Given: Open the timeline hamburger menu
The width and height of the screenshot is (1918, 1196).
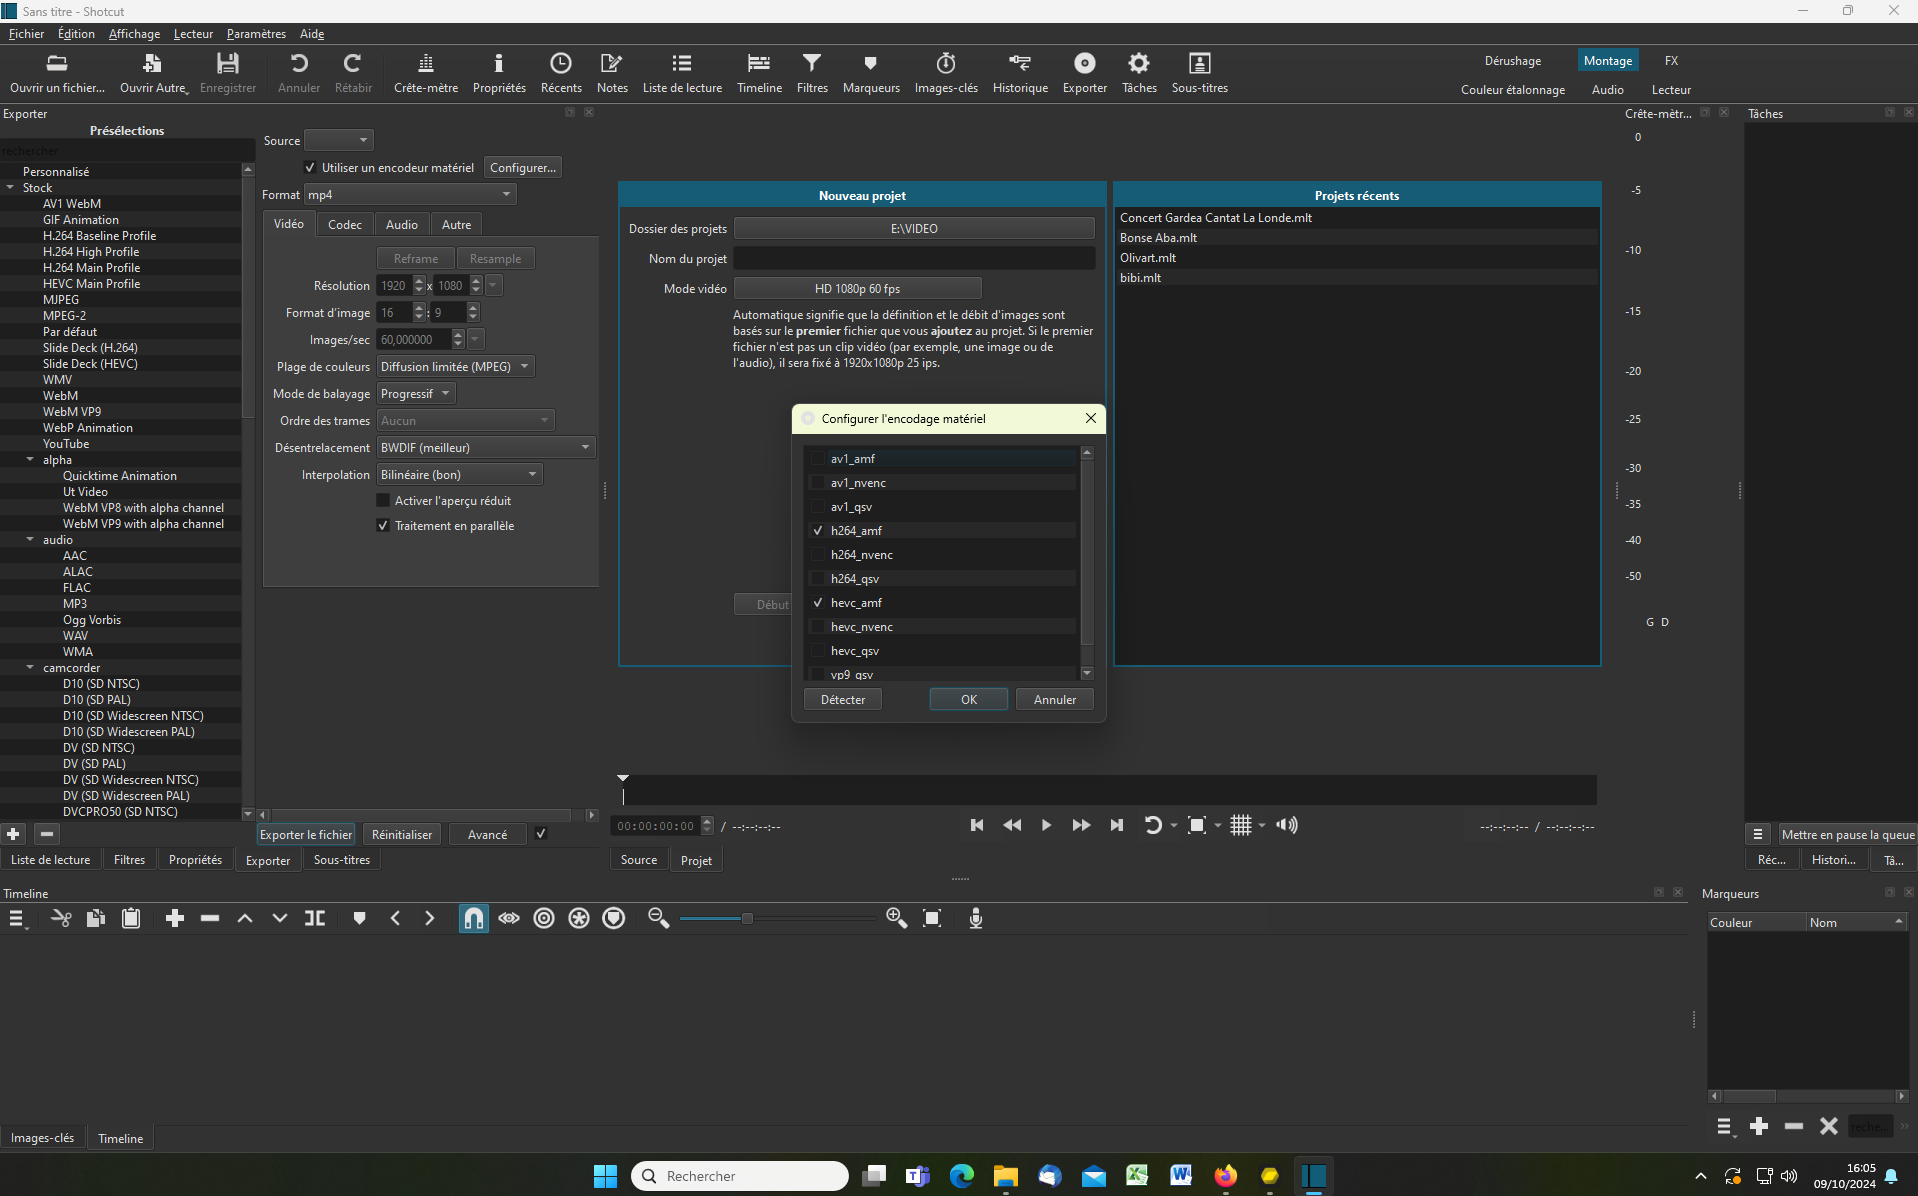Looking at the screenshot, I should pos(17,918).
